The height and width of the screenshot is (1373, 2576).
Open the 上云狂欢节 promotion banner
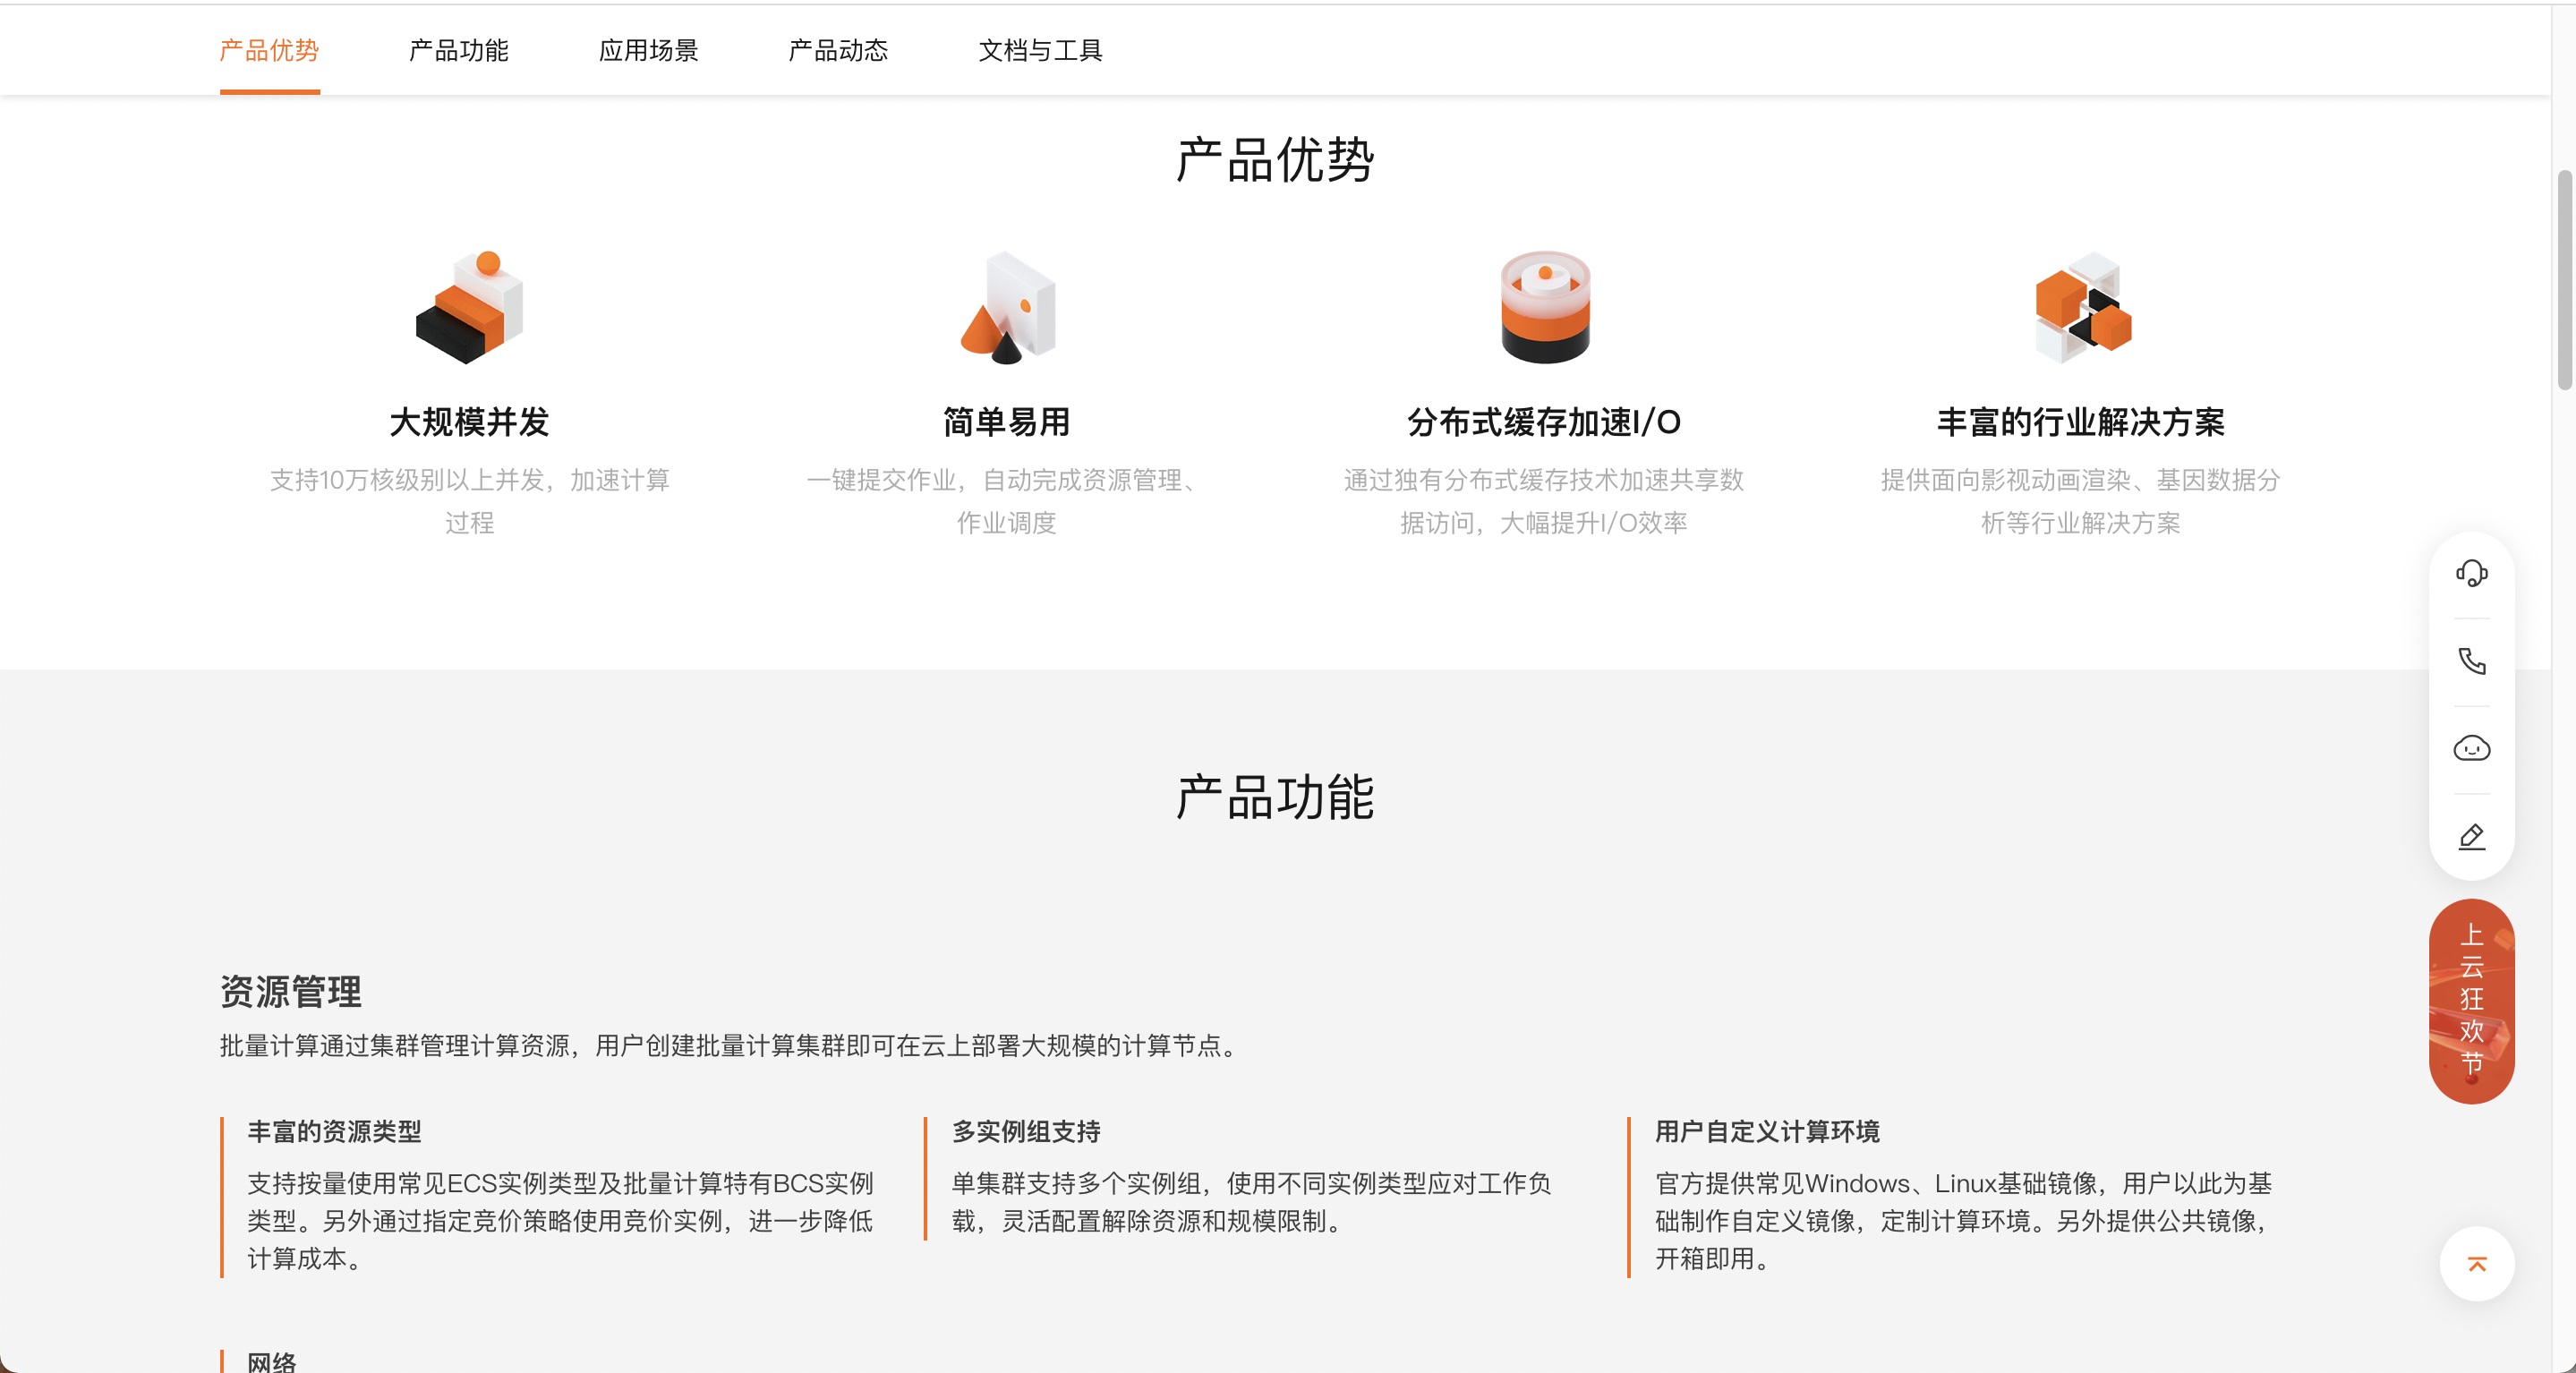pos(2471,1001)
